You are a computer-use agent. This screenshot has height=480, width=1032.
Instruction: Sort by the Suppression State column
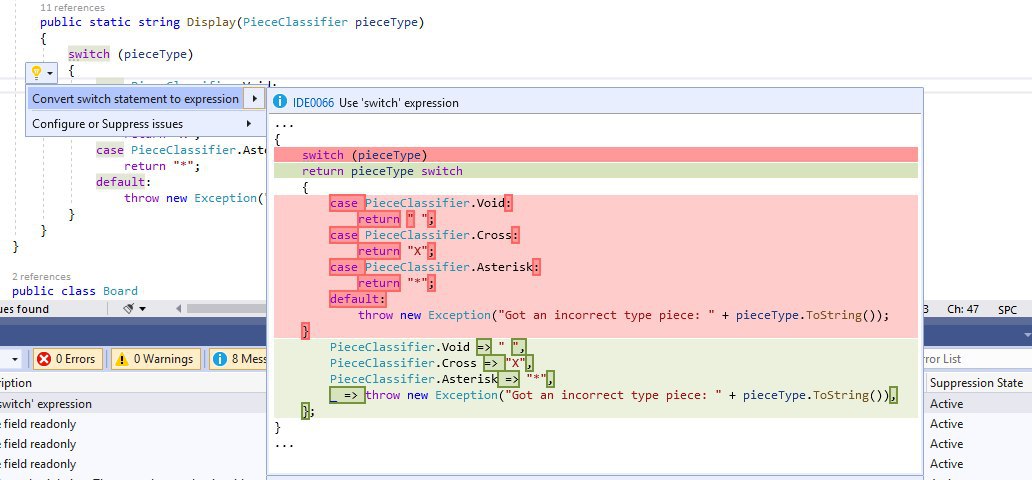pyautogui.click(x=977, y=383)
